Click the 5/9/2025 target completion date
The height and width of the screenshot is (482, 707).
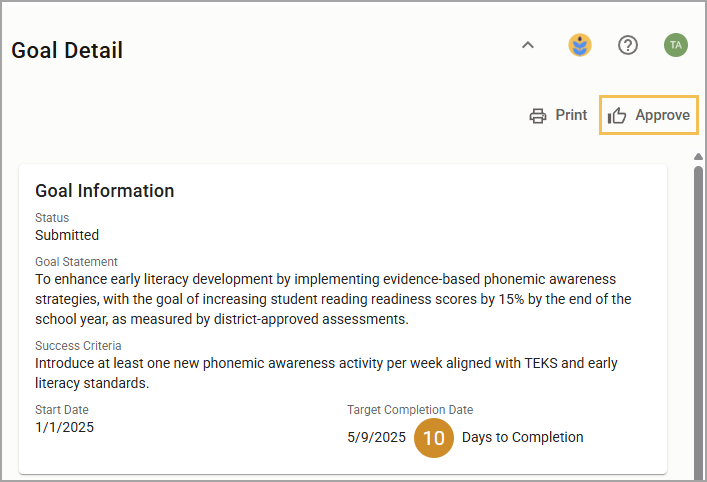tap(376, 437)
